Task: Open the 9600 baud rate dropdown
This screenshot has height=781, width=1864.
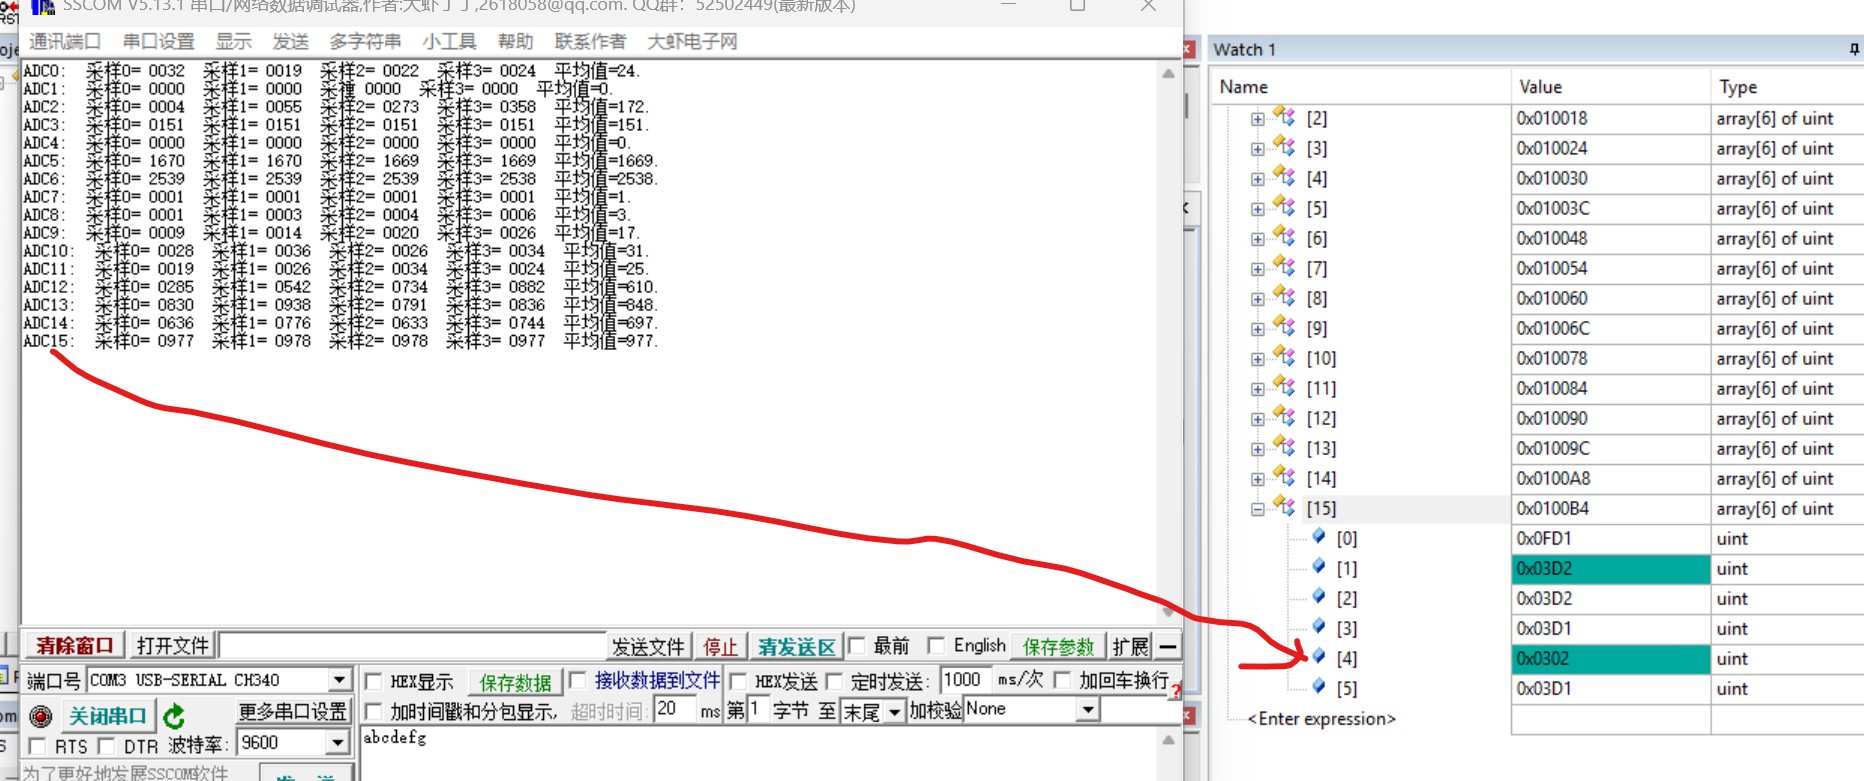Action: [337, 743]
